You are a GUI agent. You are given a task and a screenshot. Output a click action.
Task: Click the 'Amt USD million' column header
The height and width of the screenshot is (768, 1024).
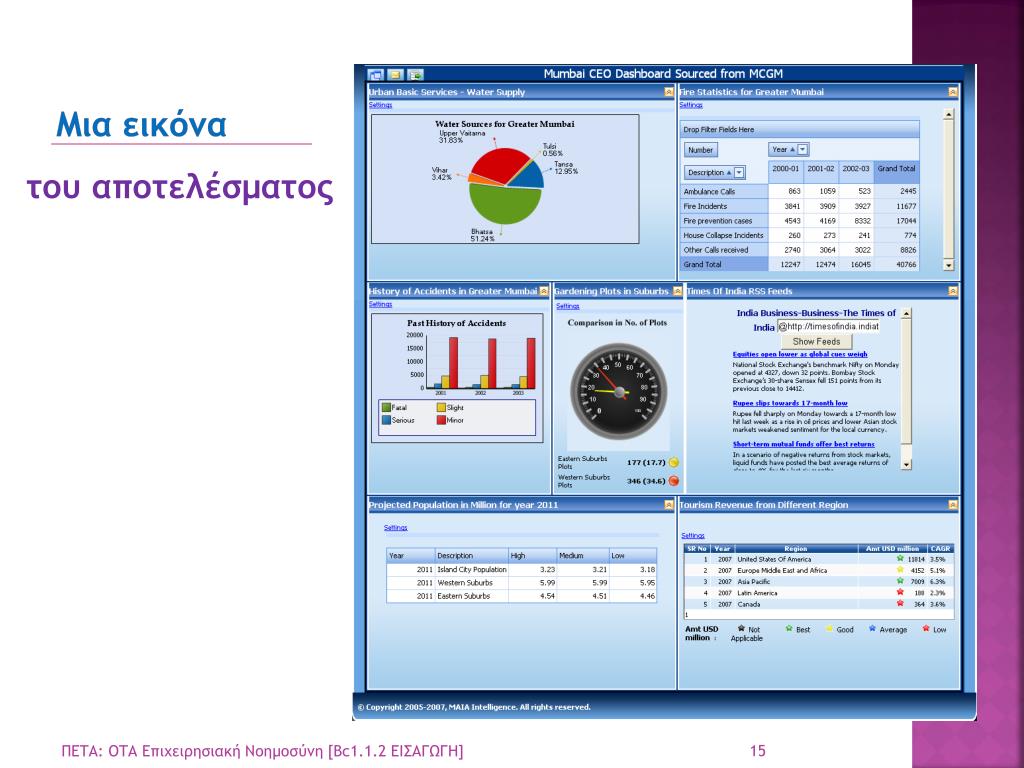click(x=892, y=549)
